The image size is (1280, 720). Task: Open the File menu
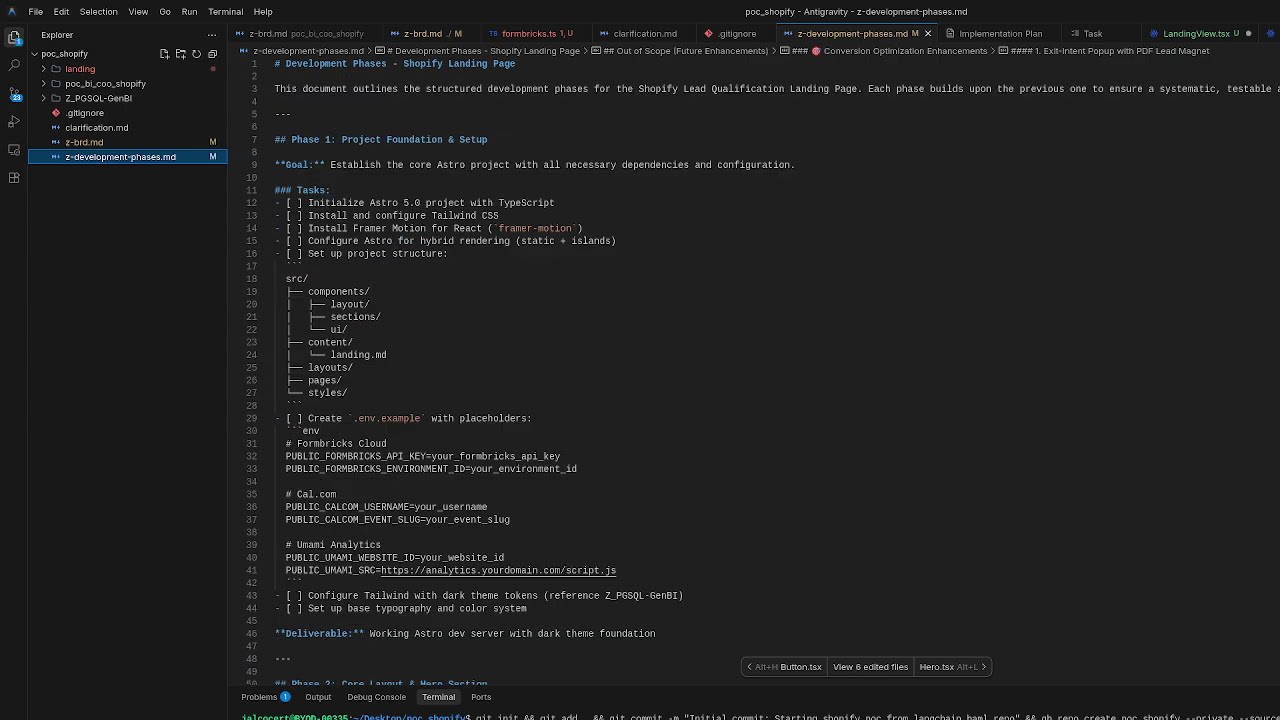point(35,12)
